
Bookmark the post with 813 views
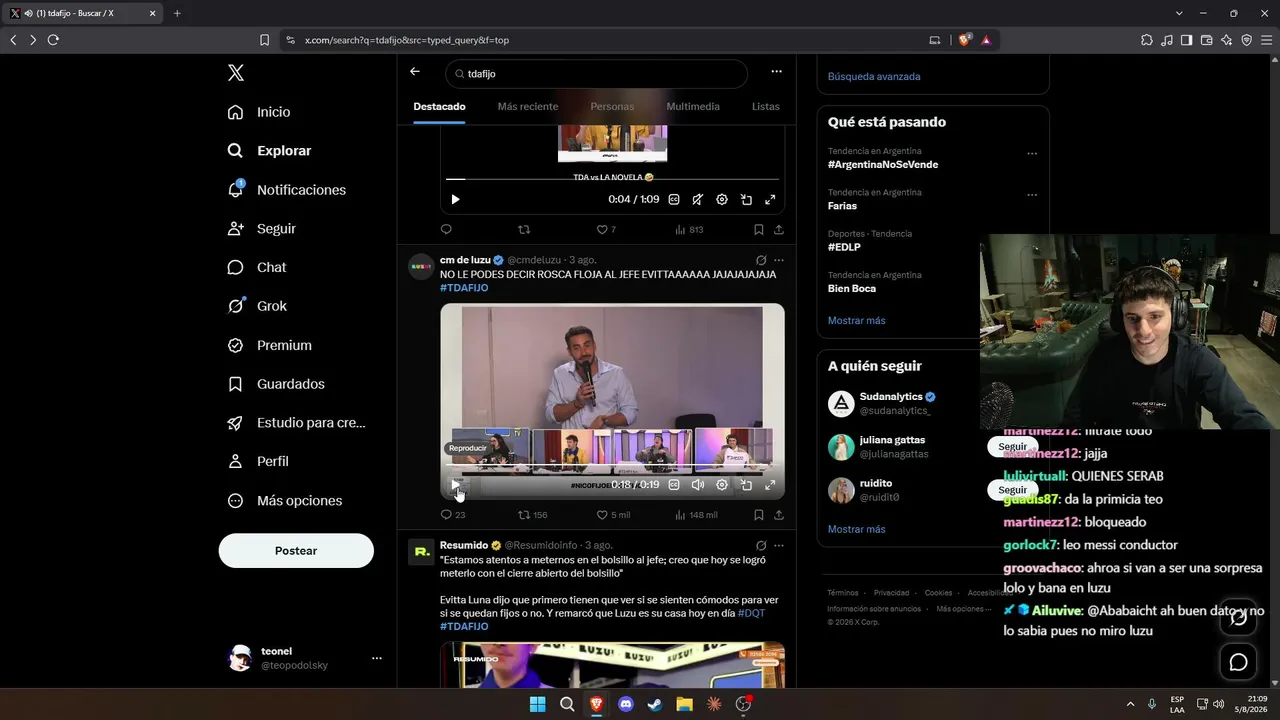pyautogui.click(x=759, y=229)
